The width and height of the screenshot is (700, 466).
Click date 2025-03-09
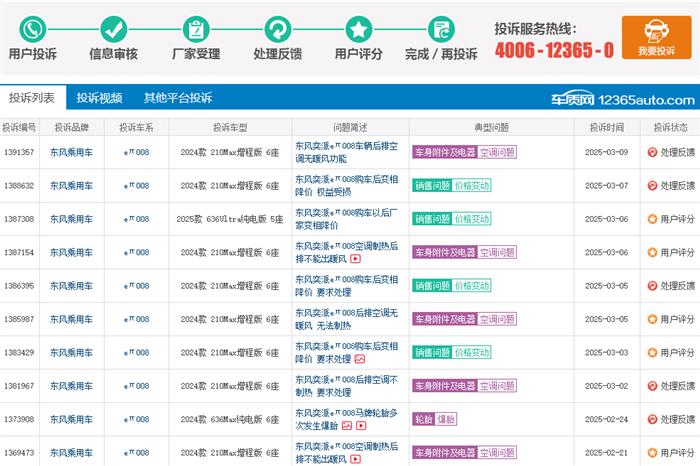tap(606, 152)
